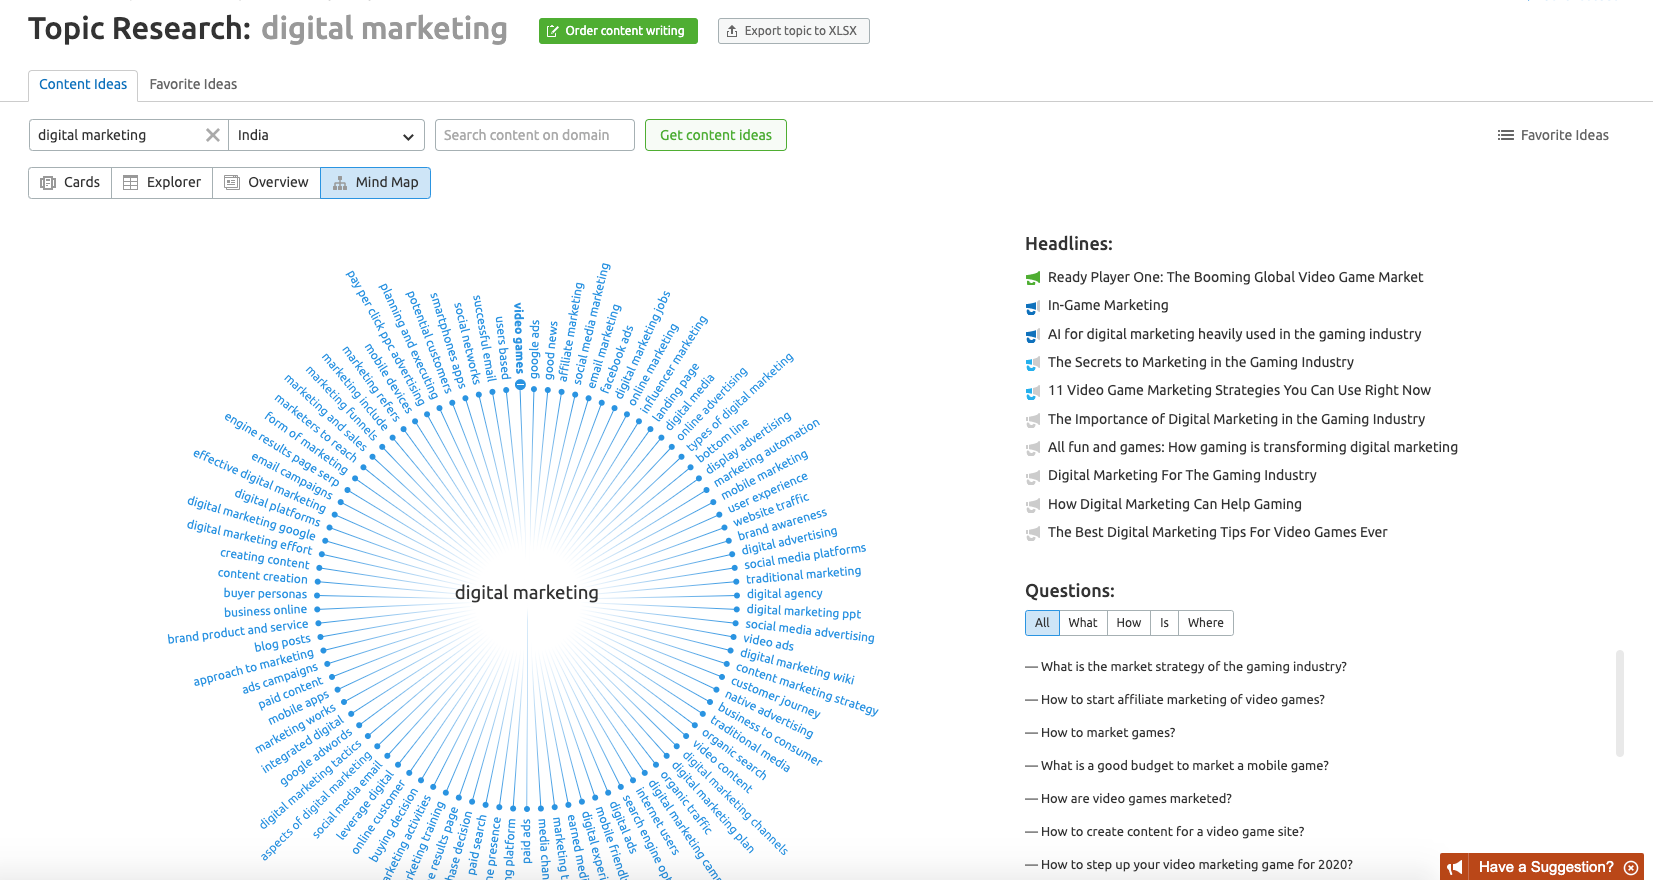This screenshot has width=1653, height=880.
Task: Open the India country dropdown
Action: (x=327, y=135)
